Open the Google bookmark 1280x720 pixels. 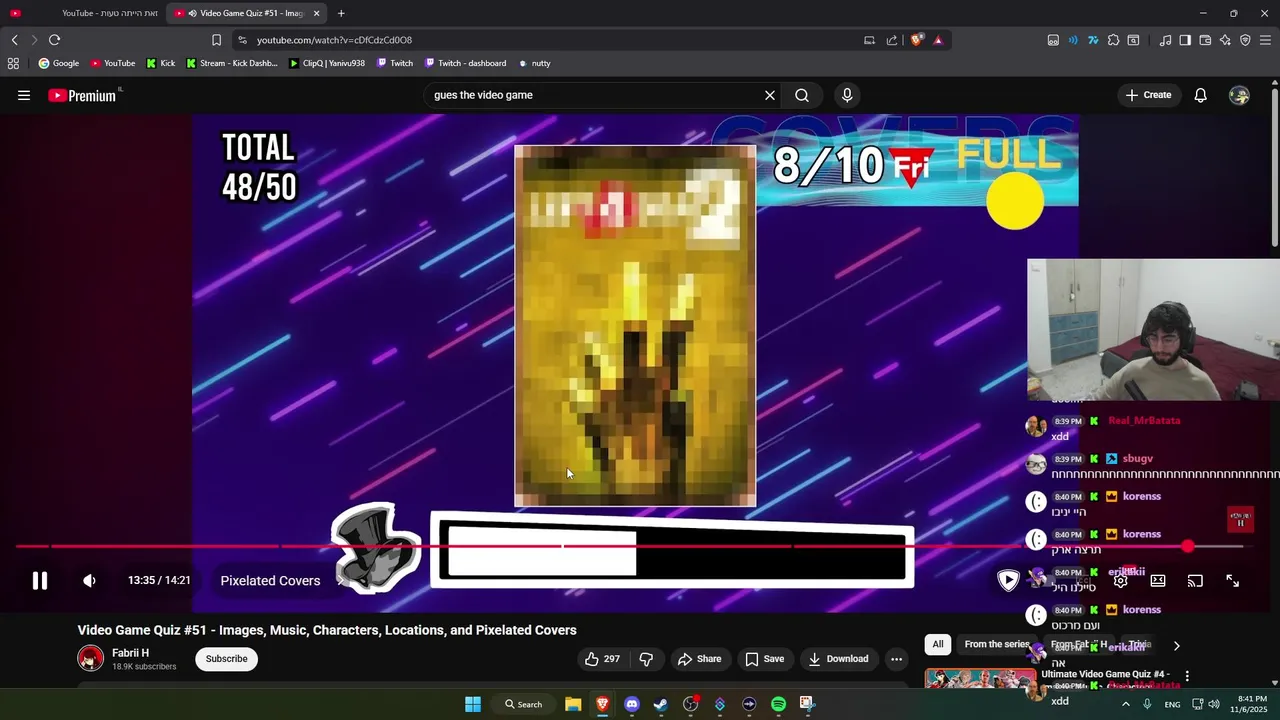pyautogui.click(x=58, y=63)
